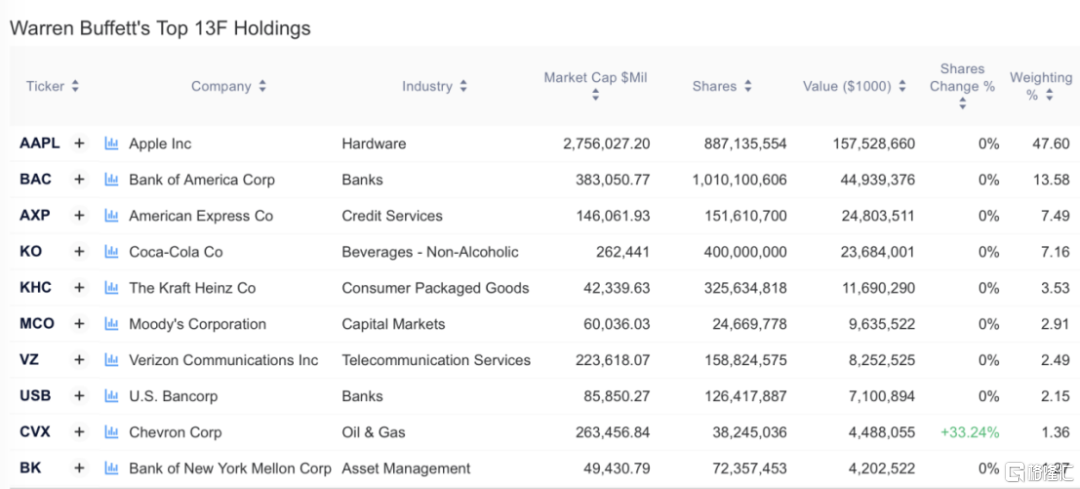Open the BAC ticker link
1080x489 pixels.
coord(35,179)
